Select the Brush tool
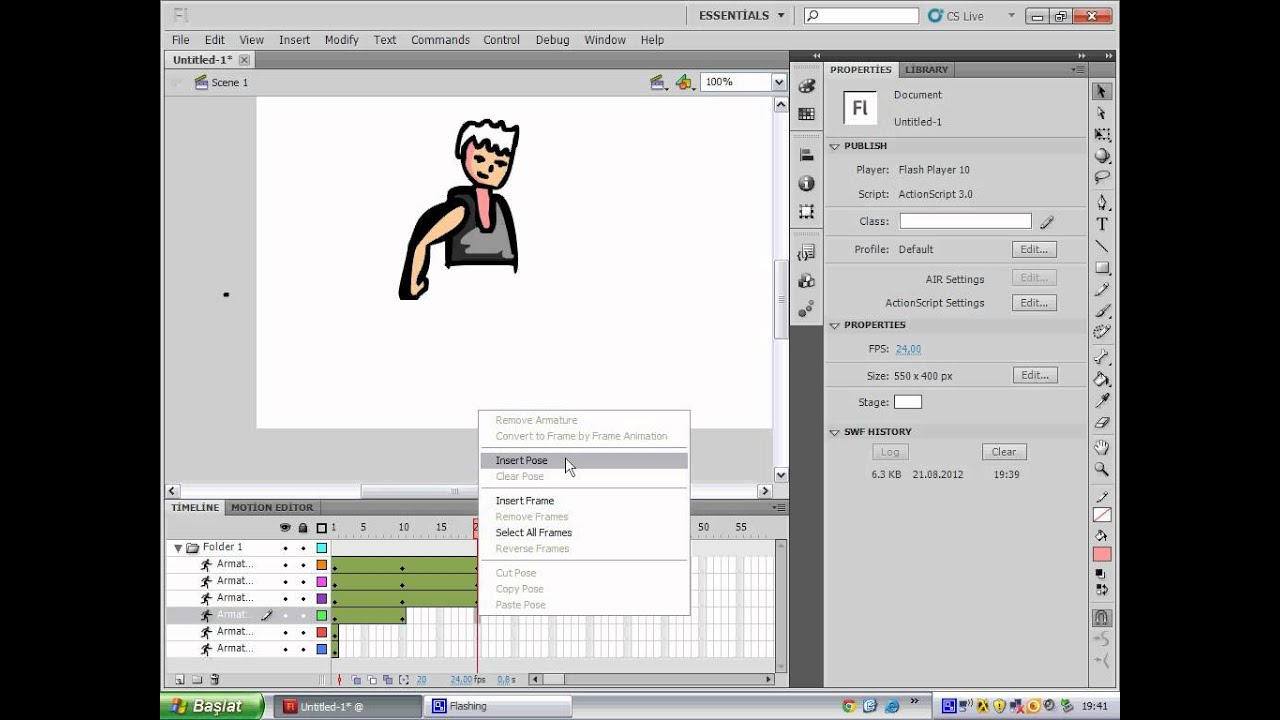1280x720 pixels. pos(1102,311)
